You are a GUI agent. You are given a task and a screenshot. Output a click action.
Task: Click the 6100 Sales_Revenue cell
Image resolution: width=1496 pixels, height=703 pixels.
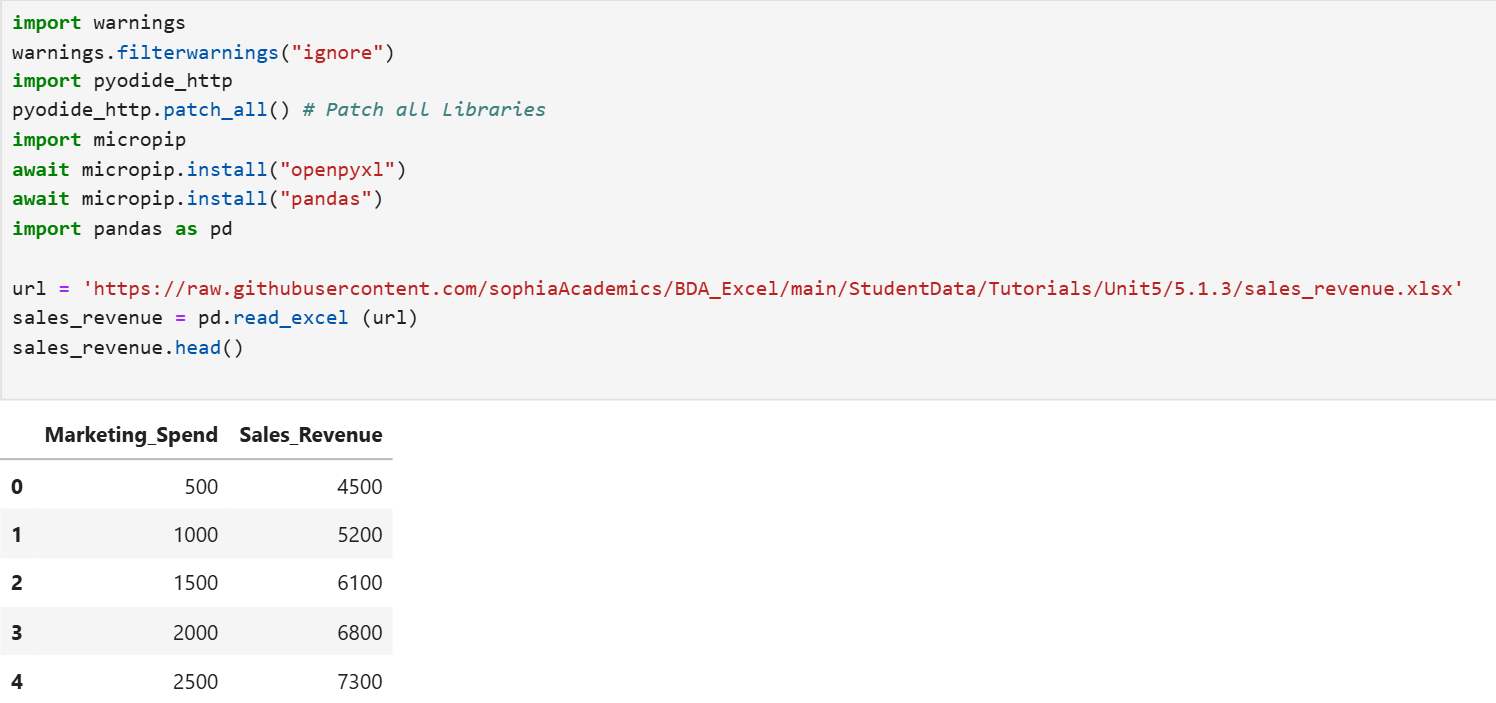(x=360, y=583)
